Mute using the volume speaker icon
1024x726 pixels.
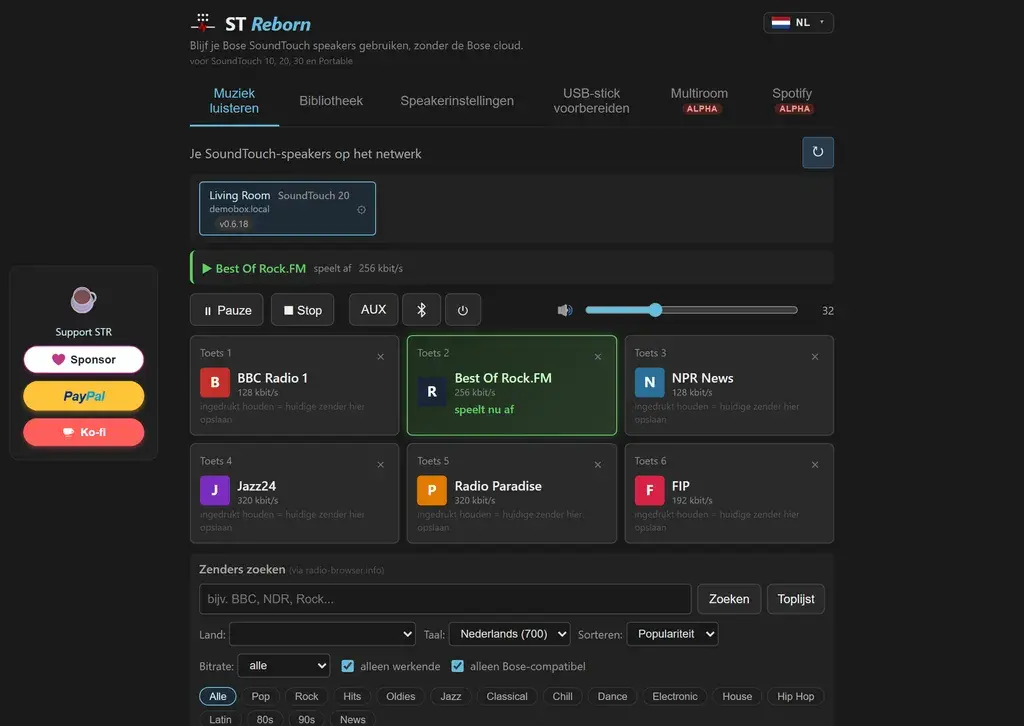(x=564, y=310)
